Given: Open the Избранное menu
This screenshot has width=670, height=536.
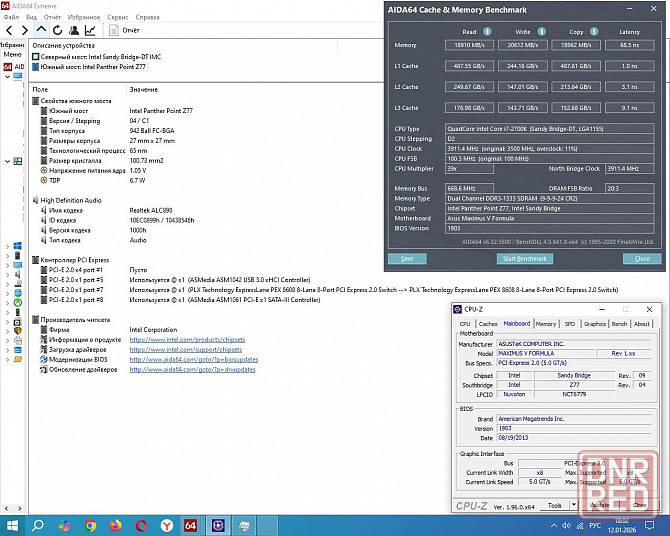Looking at the screenshot, I should 84,17.
